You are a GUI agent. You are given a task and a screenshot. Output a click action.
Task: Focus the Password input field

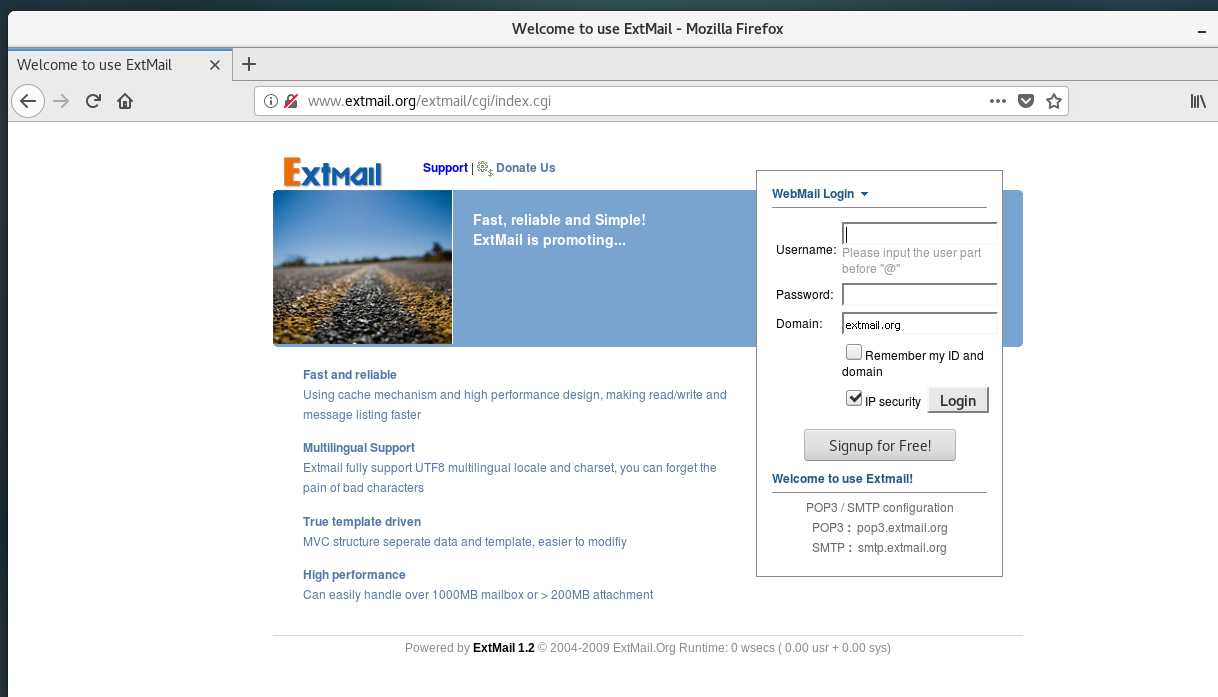click(919, 295)
